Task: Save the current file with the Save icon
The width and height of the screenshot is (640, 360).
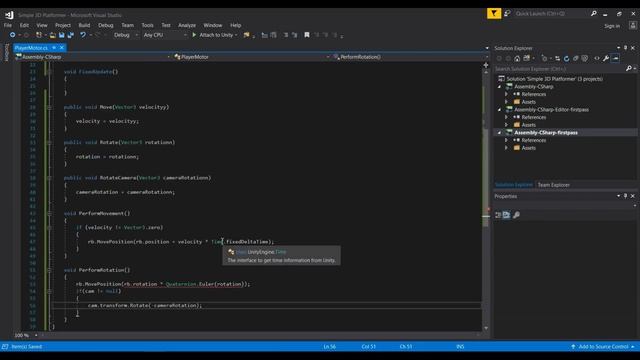Action: click(x=61, y=35)
